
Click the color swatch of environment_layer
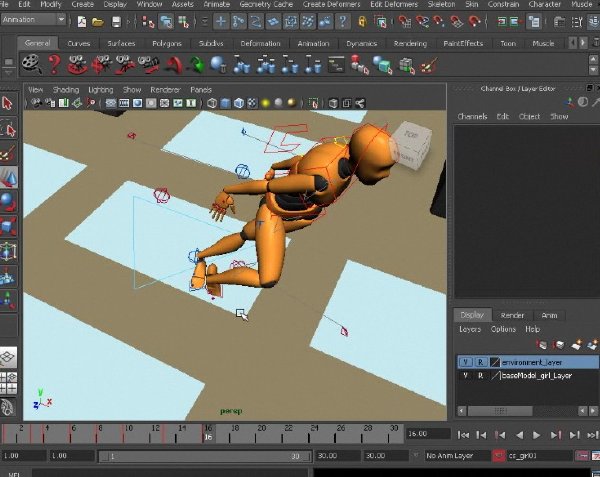[x=495, y=362]
